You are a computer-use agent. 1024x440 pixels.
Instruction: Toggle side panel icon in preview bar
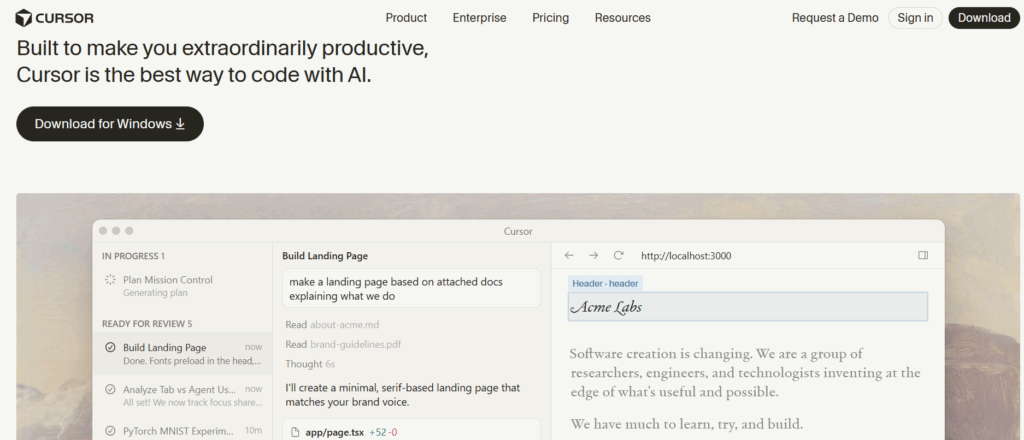pos(923,255)
